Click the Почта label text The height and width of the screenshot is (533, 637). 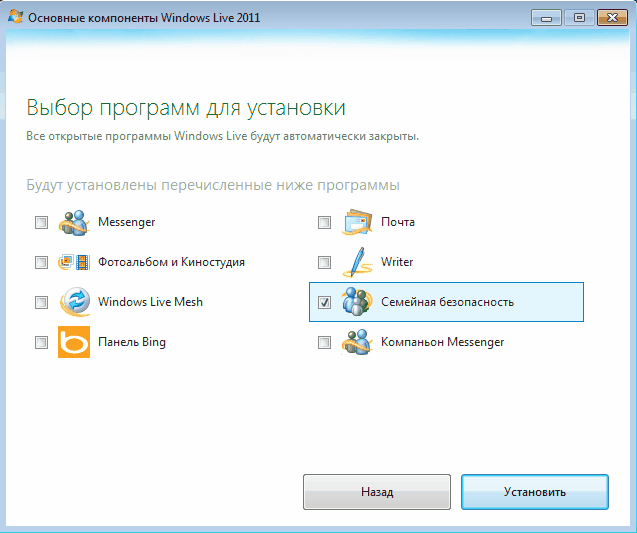point(398,222)
